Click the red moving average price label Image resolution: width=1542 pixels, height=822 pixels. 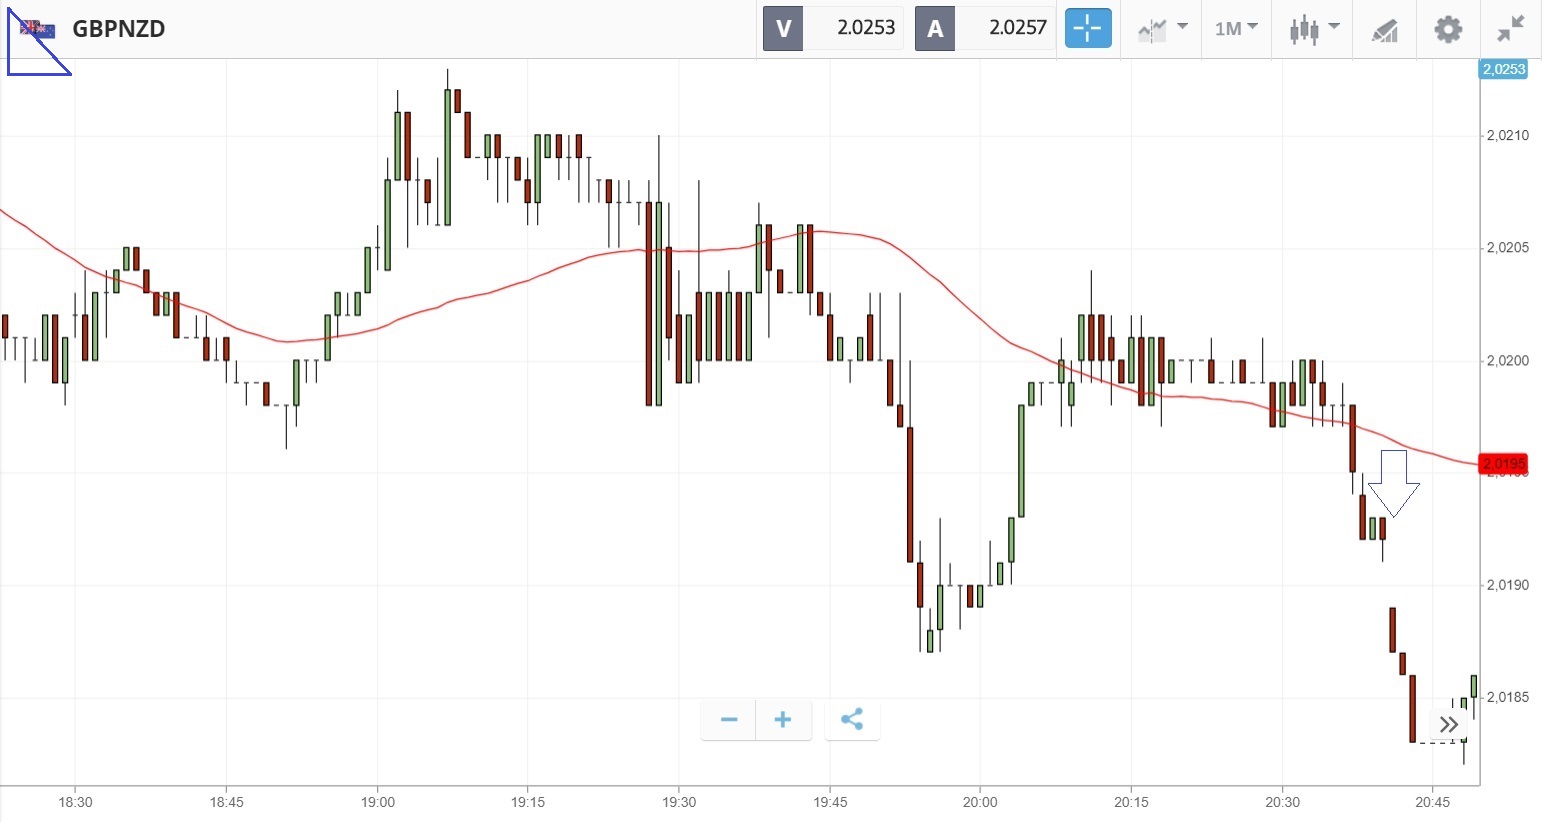pos(1503,464)
